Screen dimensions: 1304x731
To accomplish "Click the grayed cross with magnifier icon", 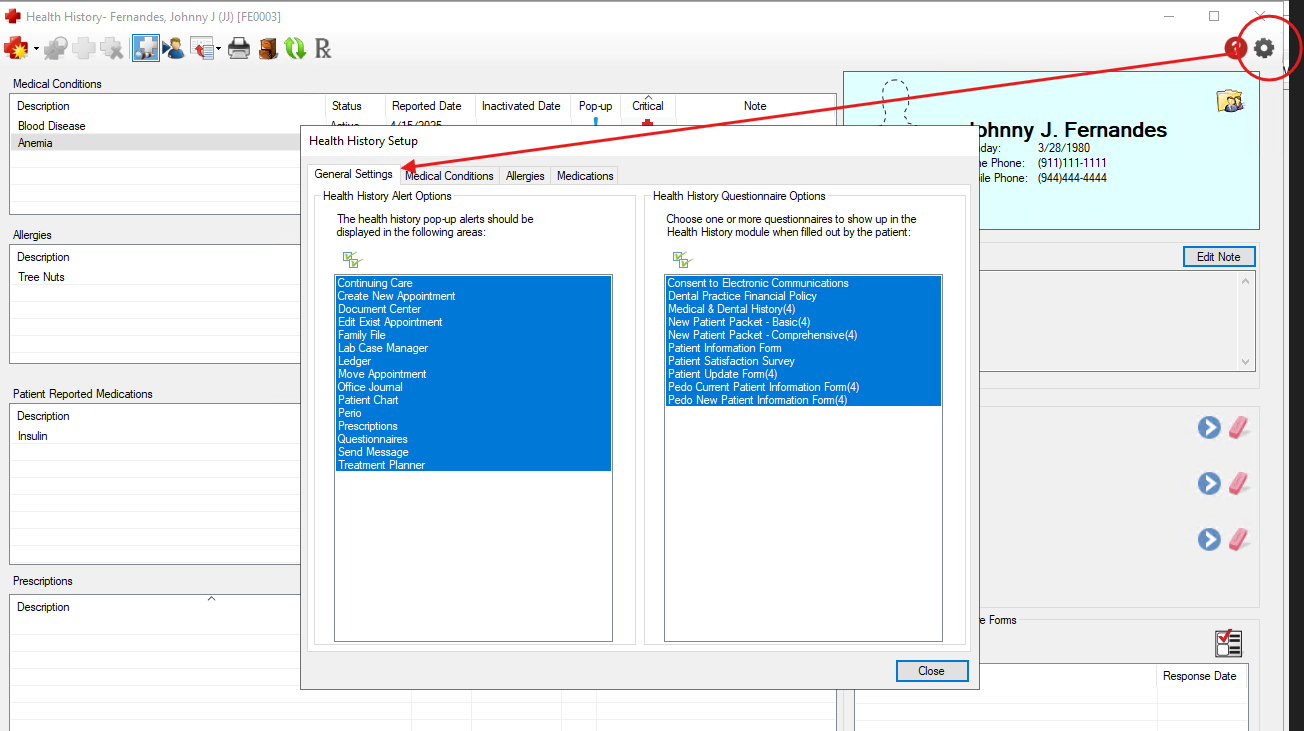I will click(56, 47).
